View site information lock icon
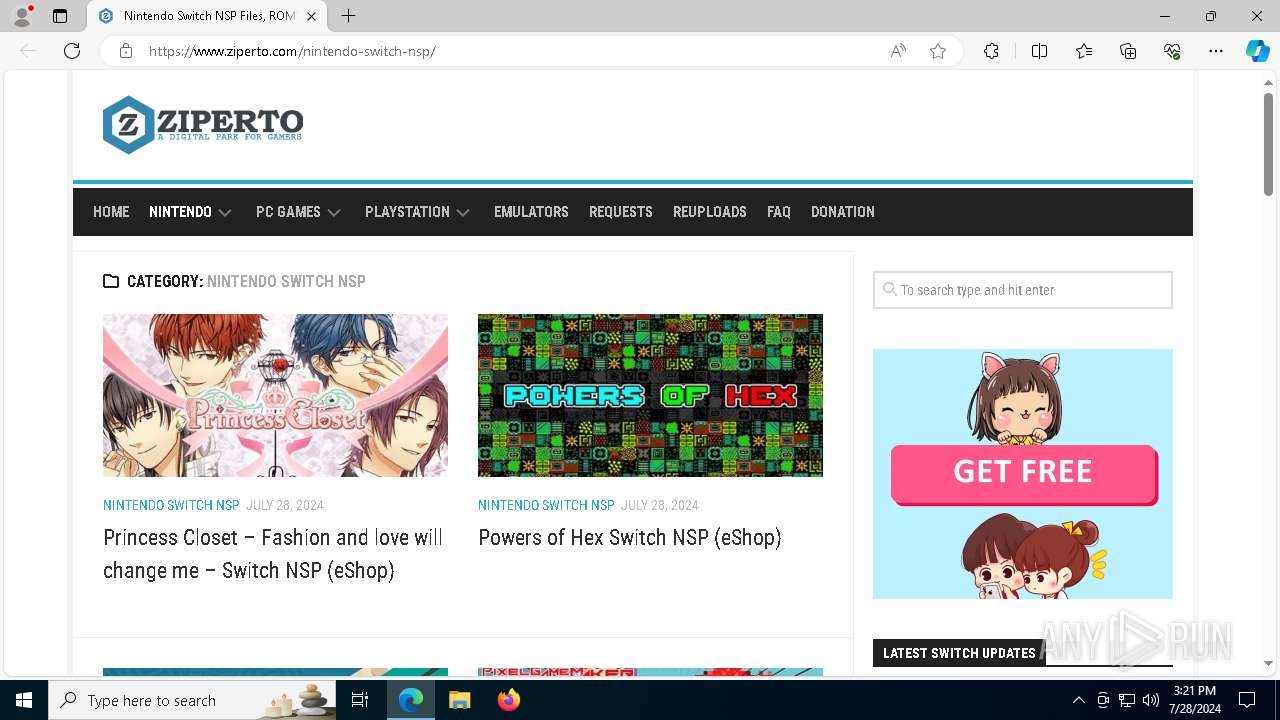 tap(126, 51)
